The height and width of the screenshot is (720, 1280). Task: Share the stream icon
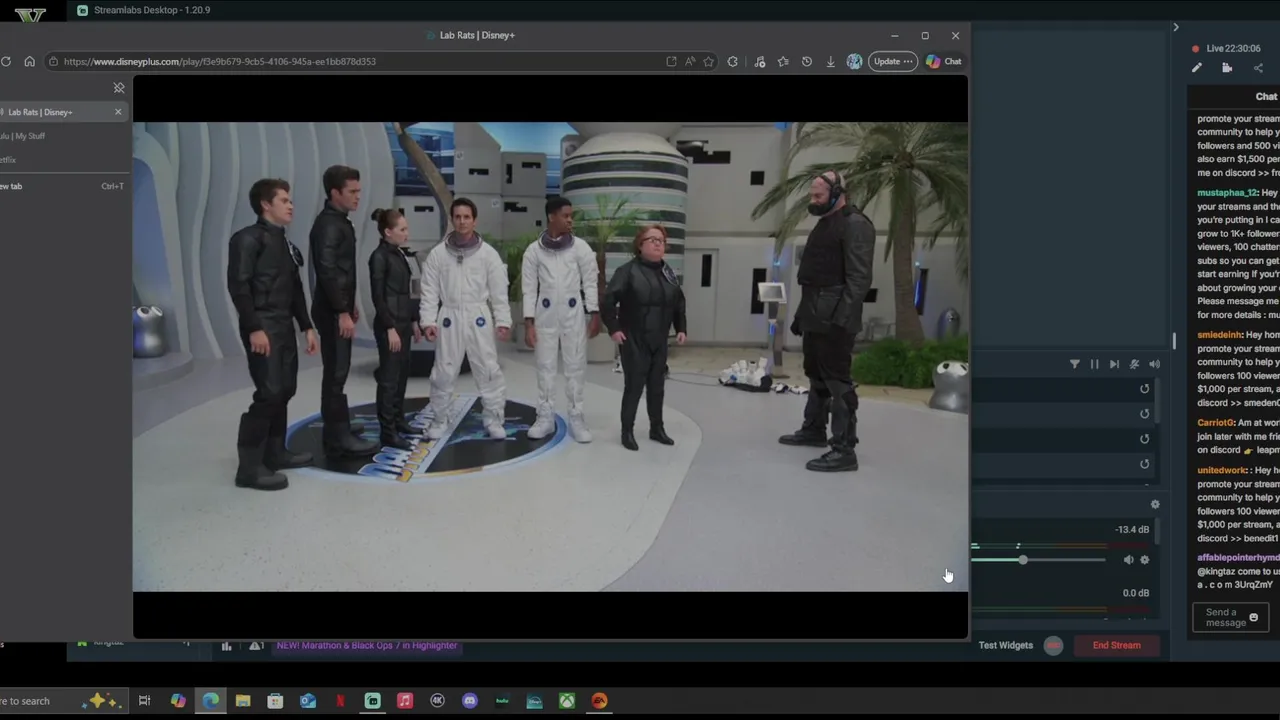tap(1258, 68)
